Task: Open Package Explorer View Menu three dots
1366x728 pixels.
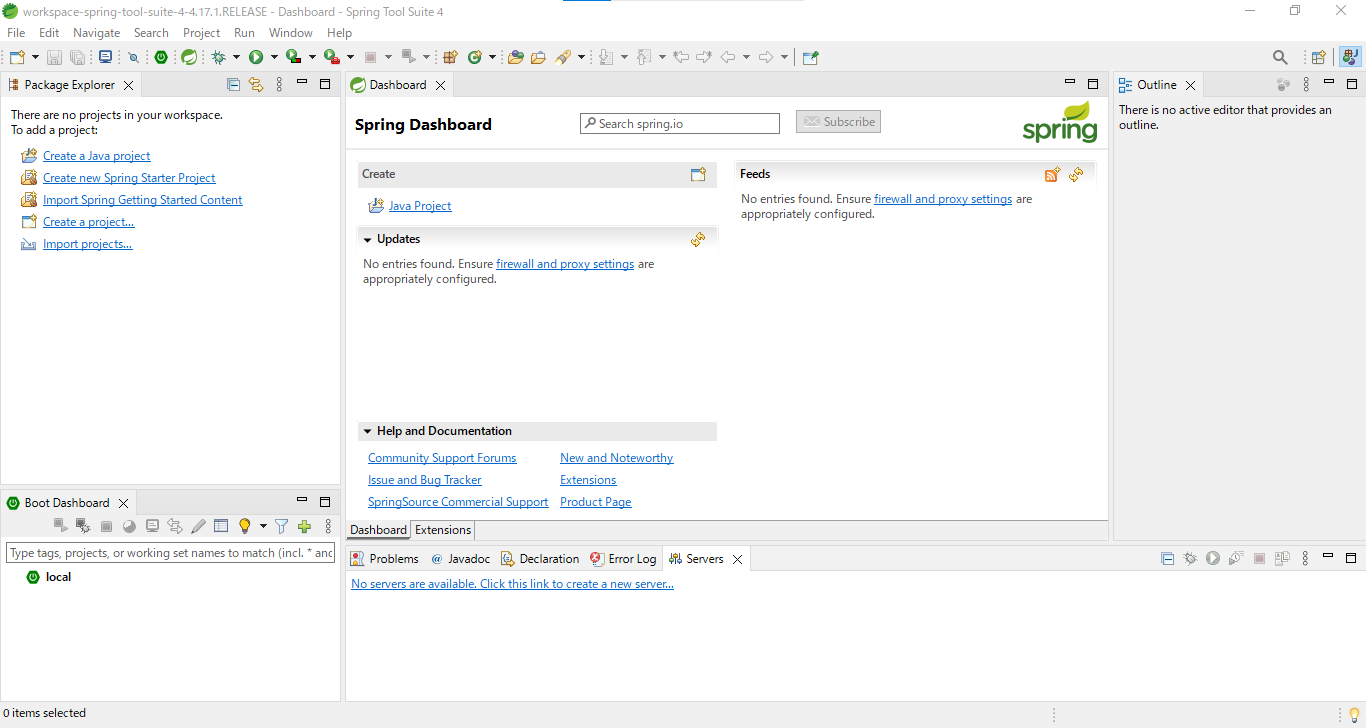Action: (279, 85)
